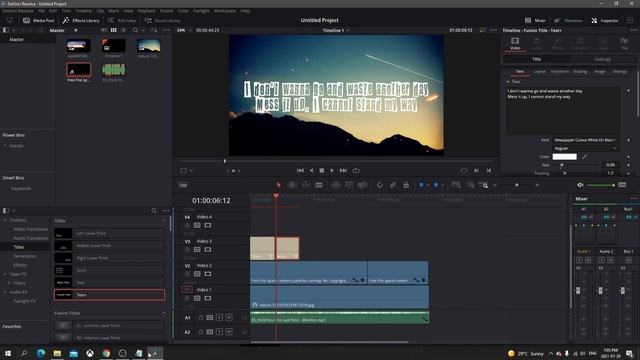
Task: Switch media pool to thumbnail grid view
Action: (x=113, y=30)
